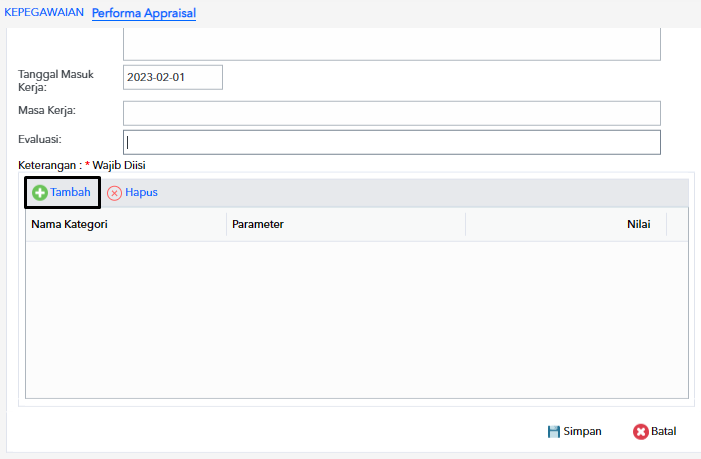Click inside the Evaluasi text field
701x459 pixels.
[392, 143]
